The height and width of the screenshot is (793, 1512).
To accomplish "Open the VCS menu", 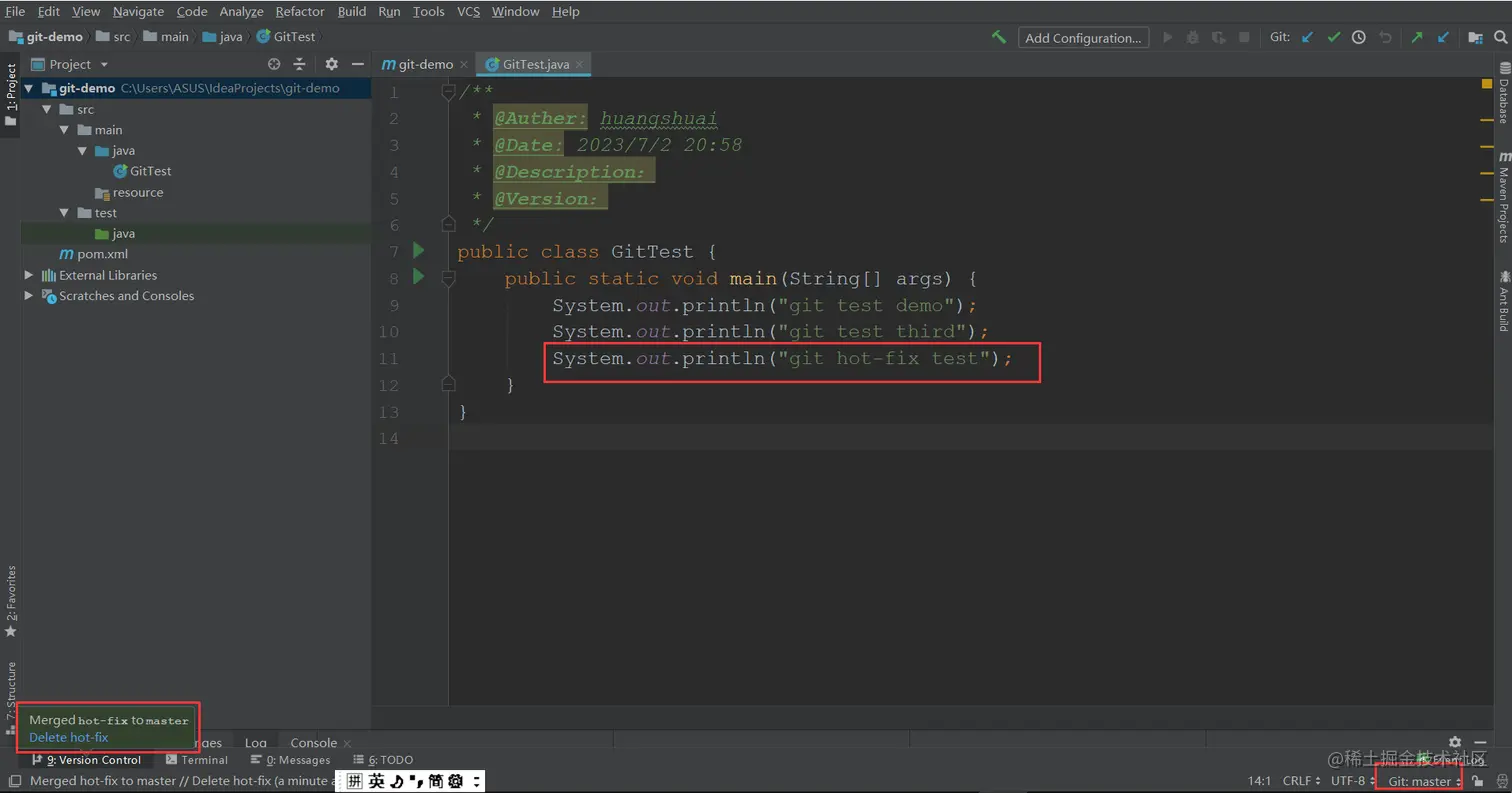I will coord(468,11).
